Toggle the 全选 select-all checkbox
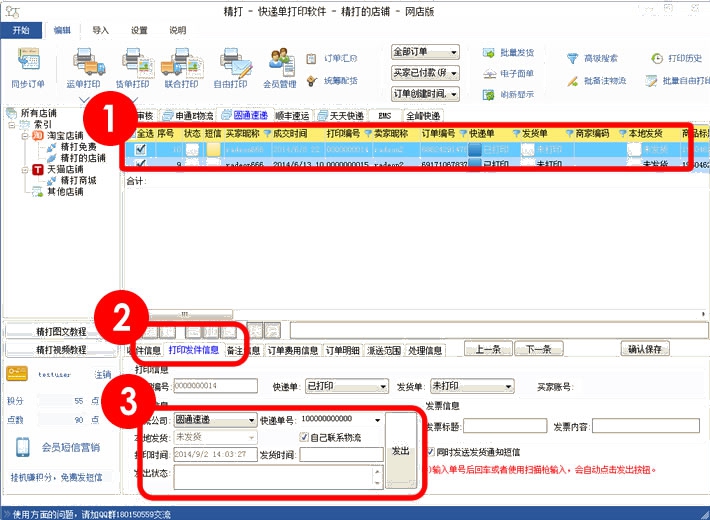Viewport: 710px width, 520px height. click(133, 134)
